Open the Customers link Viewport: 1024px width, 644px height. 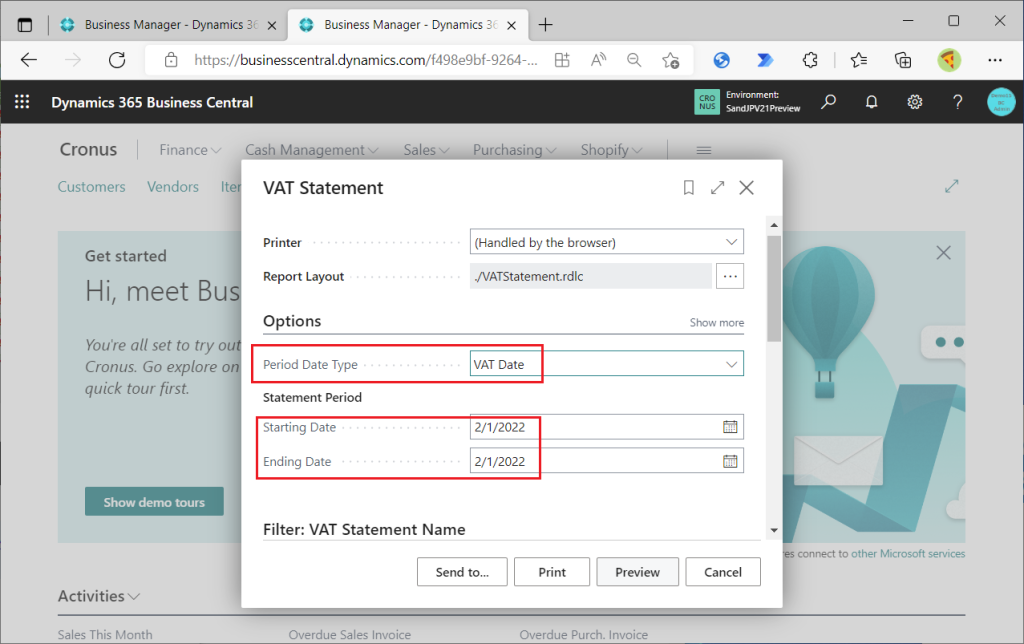(x=91, y=187)
